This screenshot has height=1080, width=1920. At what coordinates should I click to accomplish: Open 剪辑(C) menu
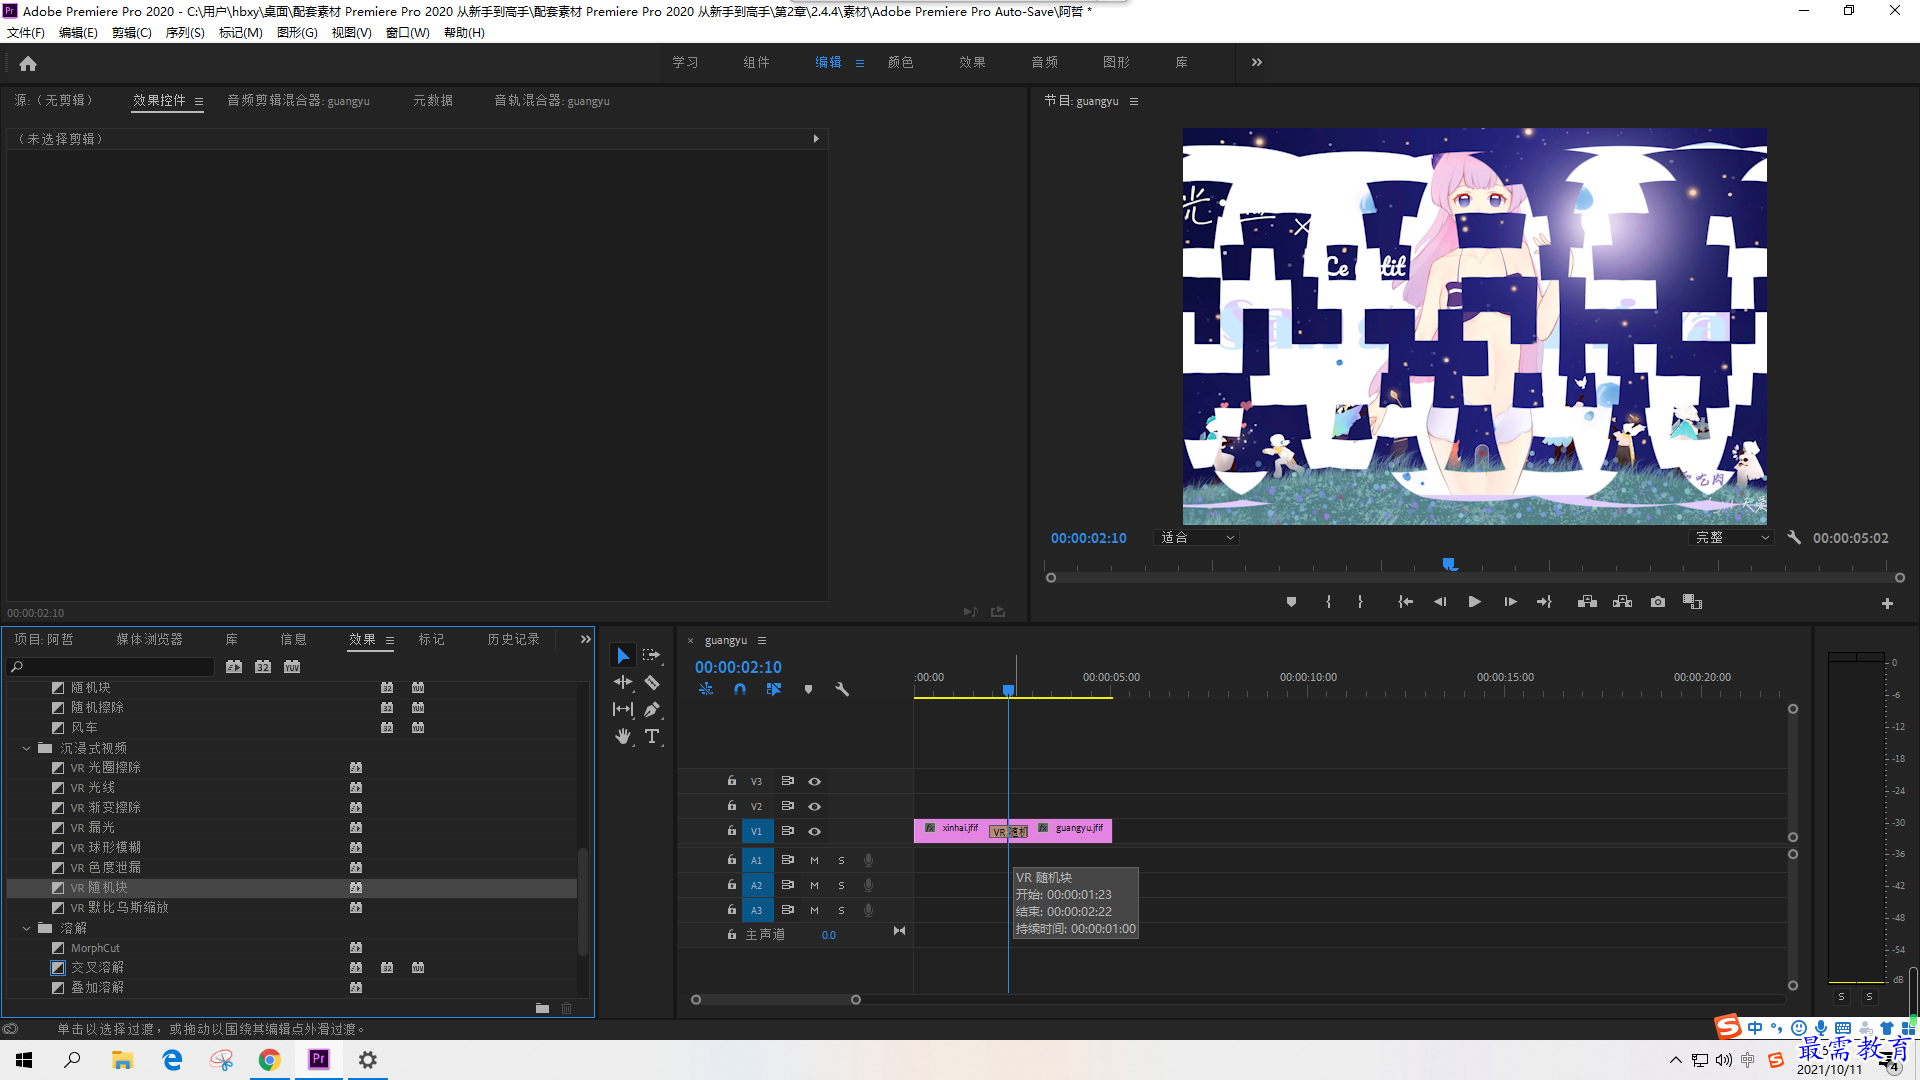(x=132, y=33)
